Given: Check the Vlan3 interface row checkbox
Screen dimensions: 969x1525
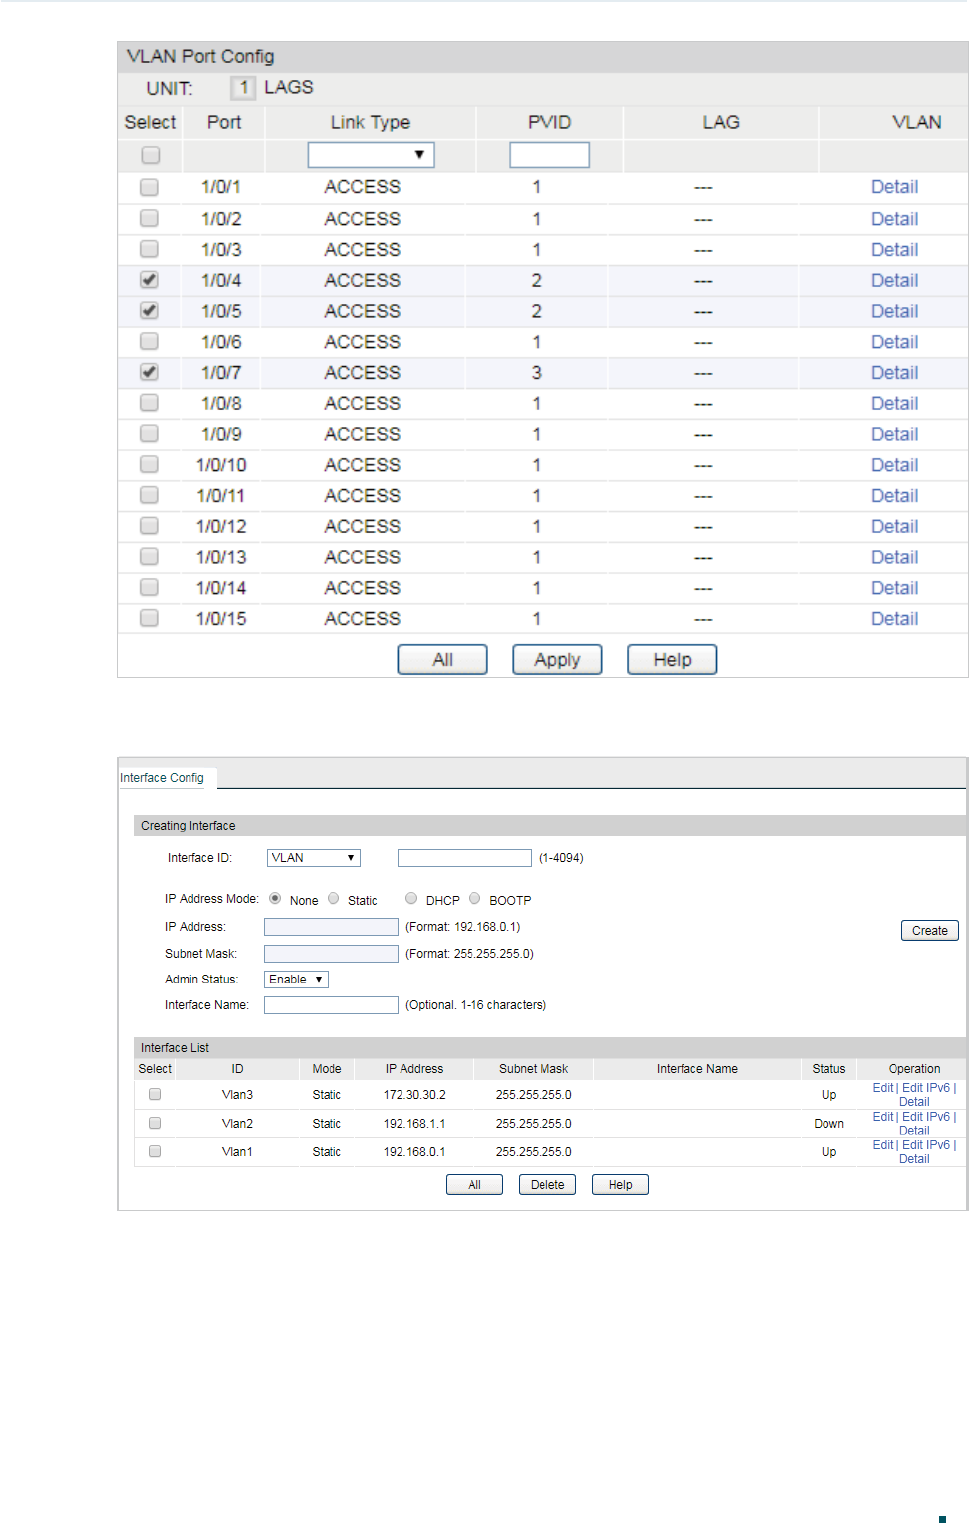Looking at the screenshot, I should pyautogui.click(x=155, y=1094).
